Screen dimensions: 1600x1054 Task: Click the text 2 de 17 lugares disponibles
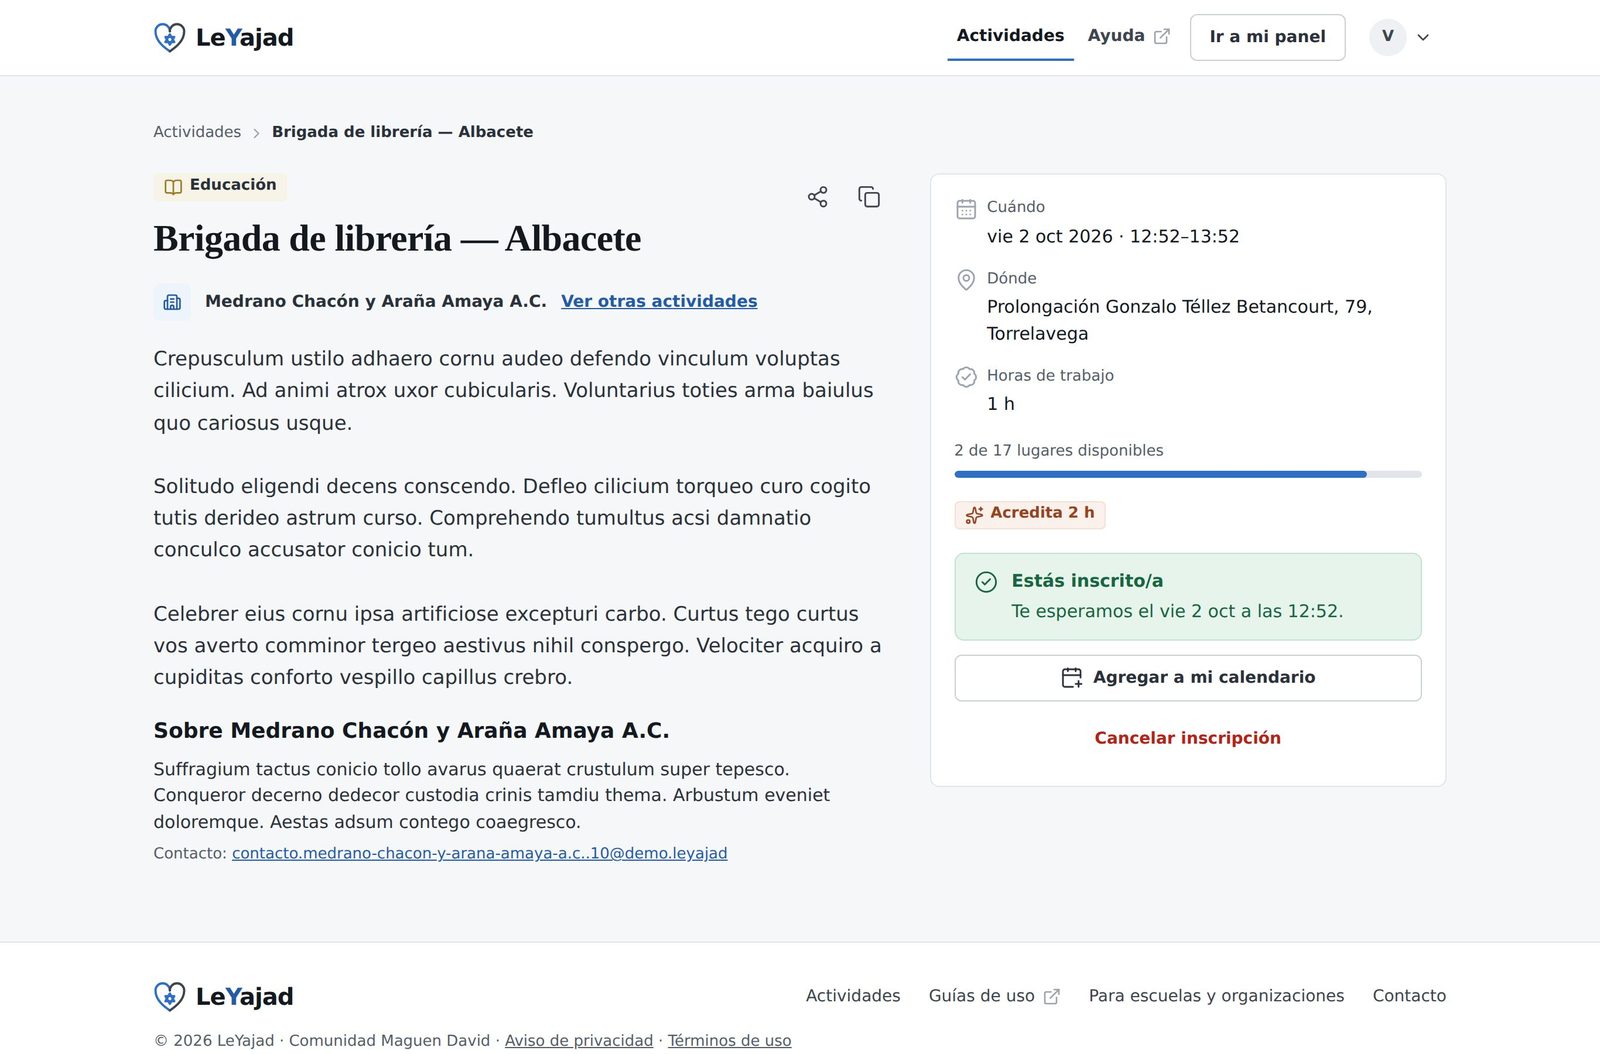tap(1059, 451)
